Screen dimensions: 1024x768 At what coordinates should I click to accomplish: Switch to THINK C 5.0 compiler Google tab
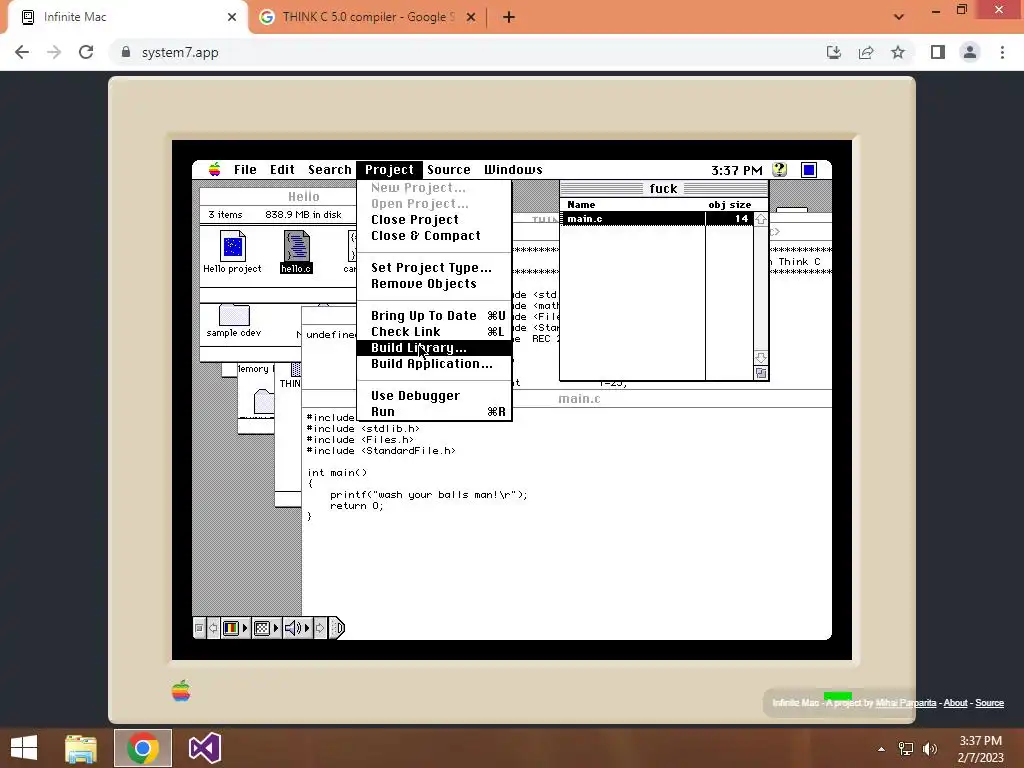coord(368,17)
